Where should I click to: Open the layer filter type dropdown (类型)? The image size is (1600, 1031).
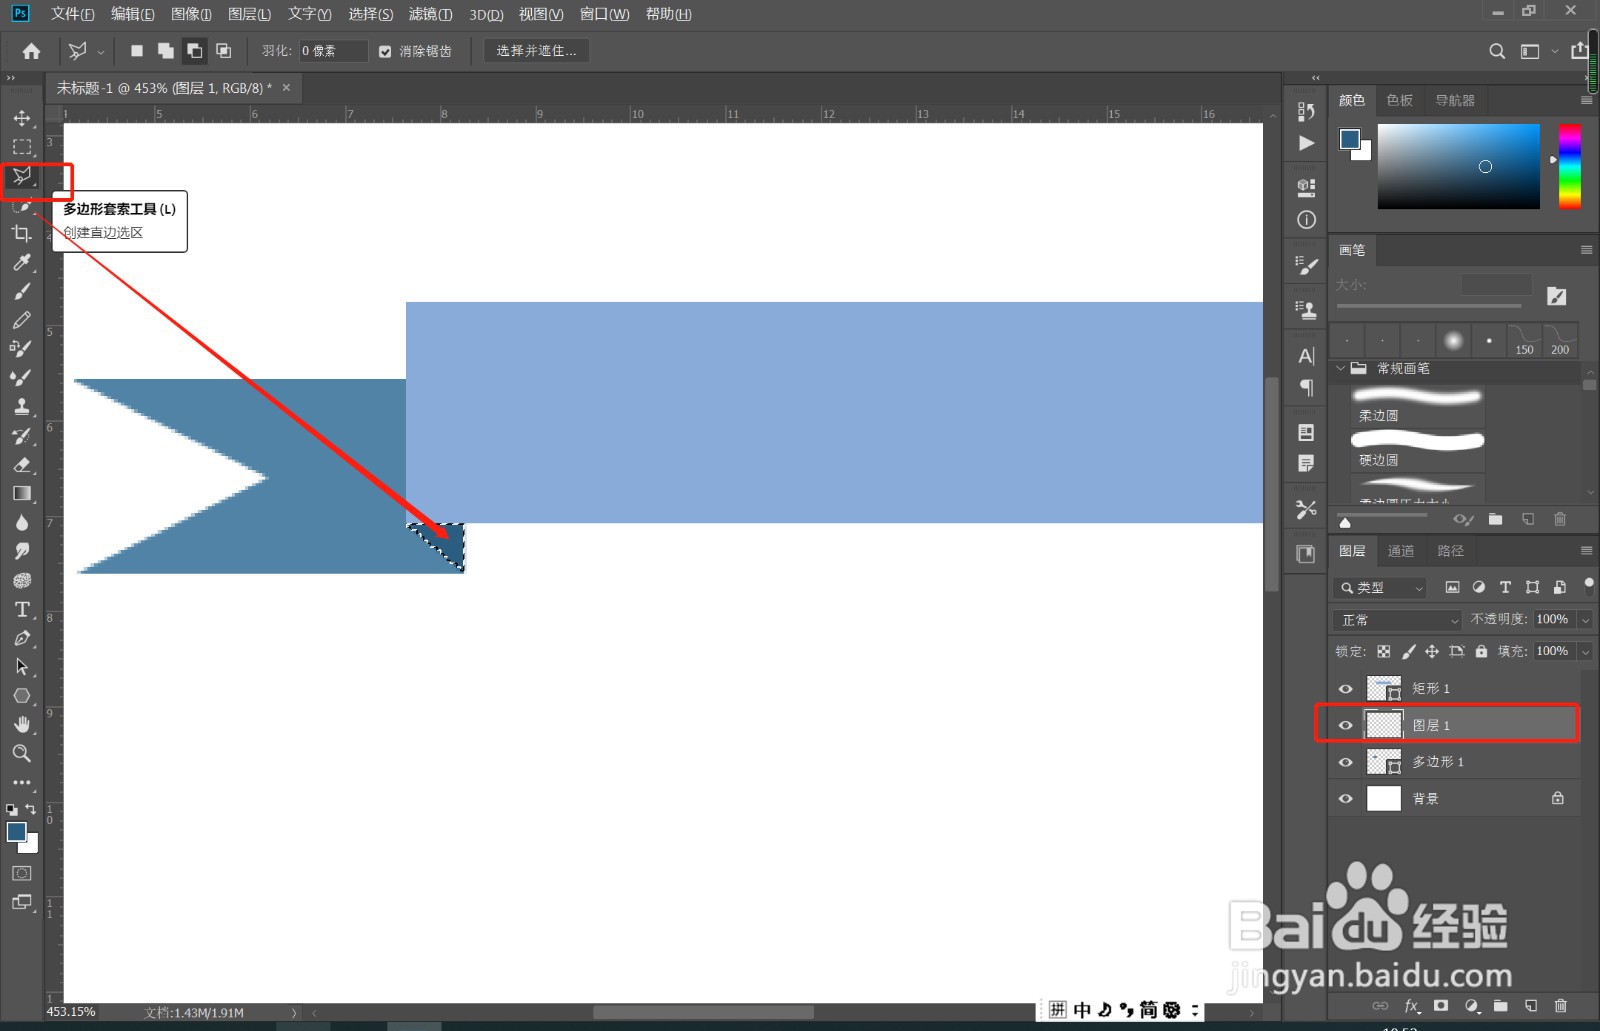[1380, 588]
